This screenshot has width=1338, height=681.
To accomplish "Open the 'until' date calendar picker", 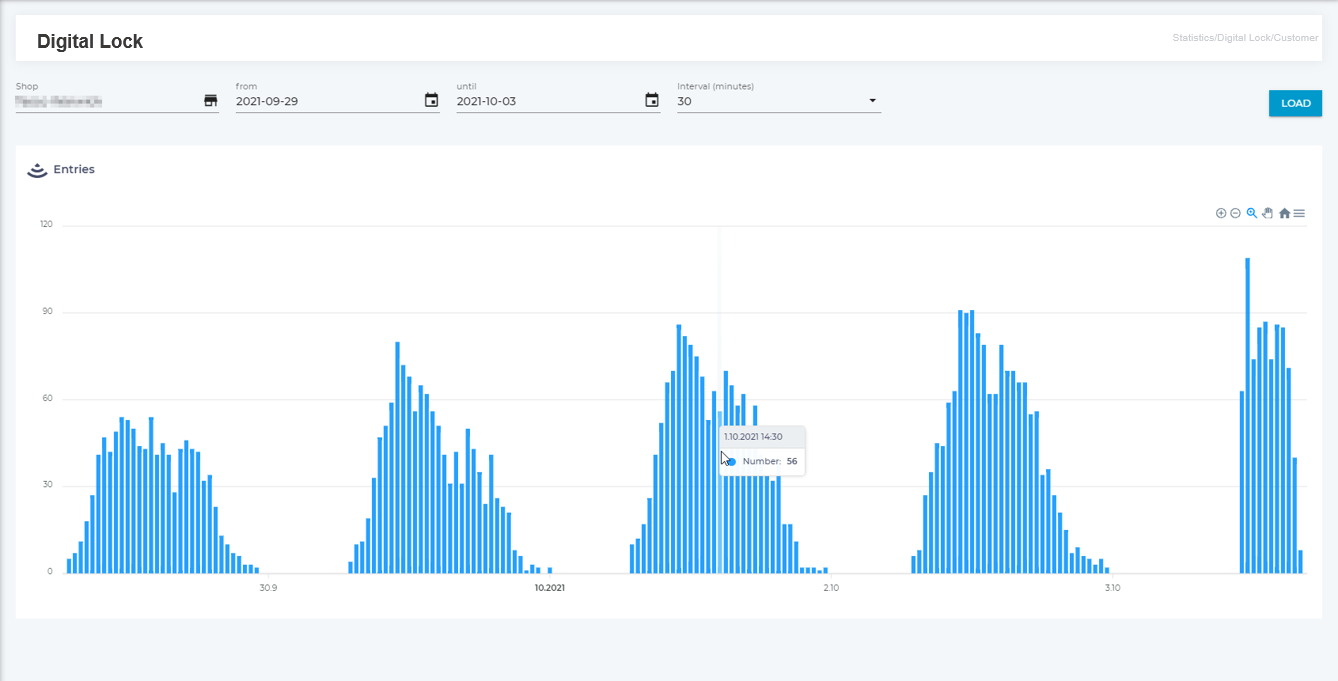I will [x=652, y=101].
